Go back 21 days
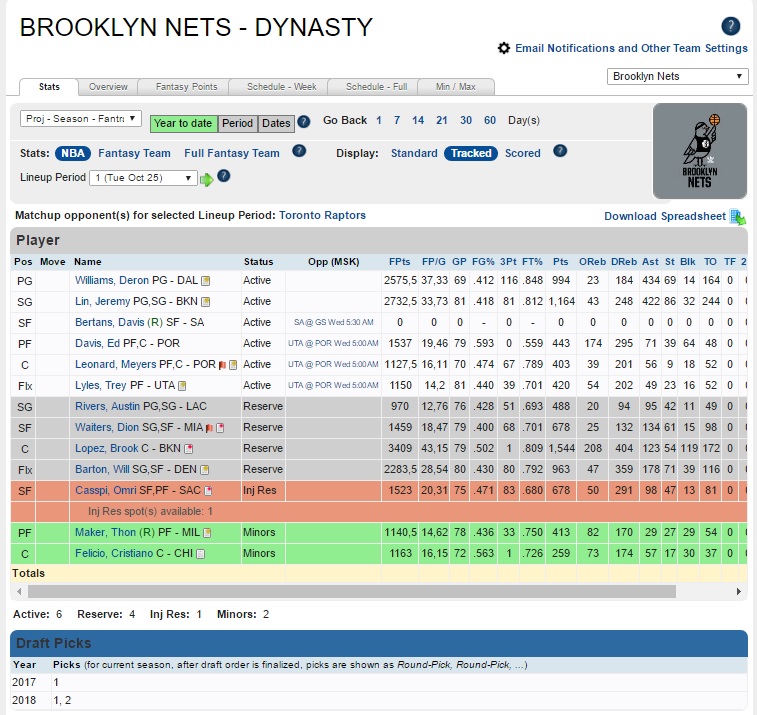Viewport: 757px width, 715px height. (x=442, y=120)
